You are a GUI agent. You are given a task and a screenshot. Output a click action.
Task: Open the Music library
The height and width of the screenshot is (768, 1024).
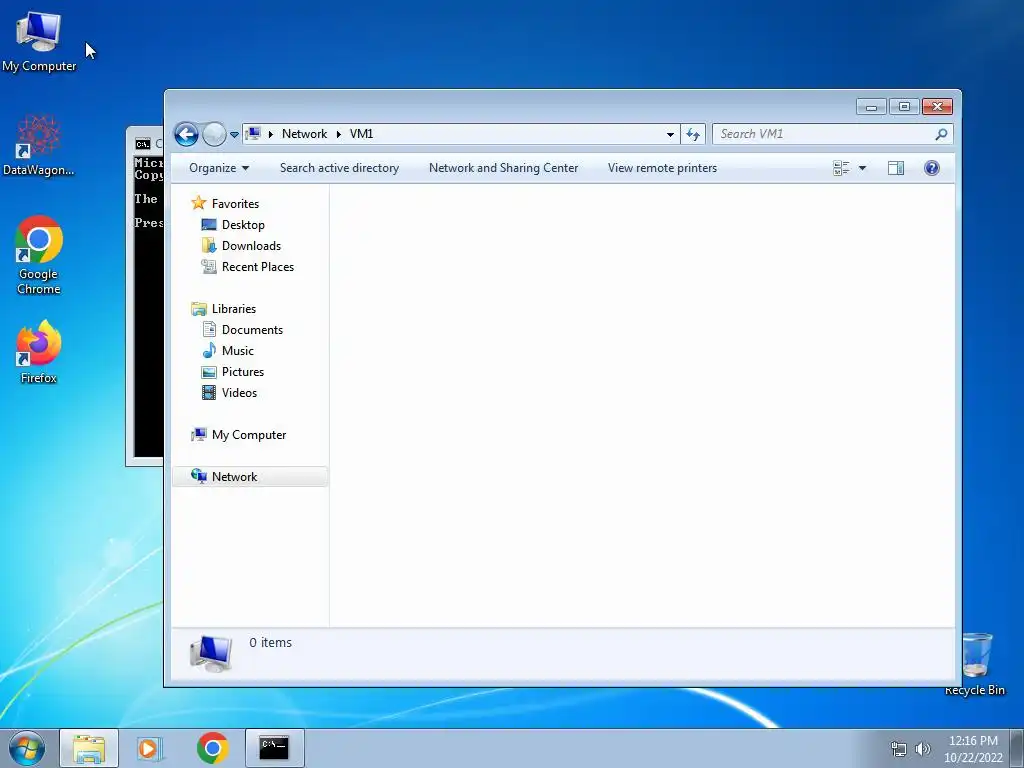tap(238, 351)
